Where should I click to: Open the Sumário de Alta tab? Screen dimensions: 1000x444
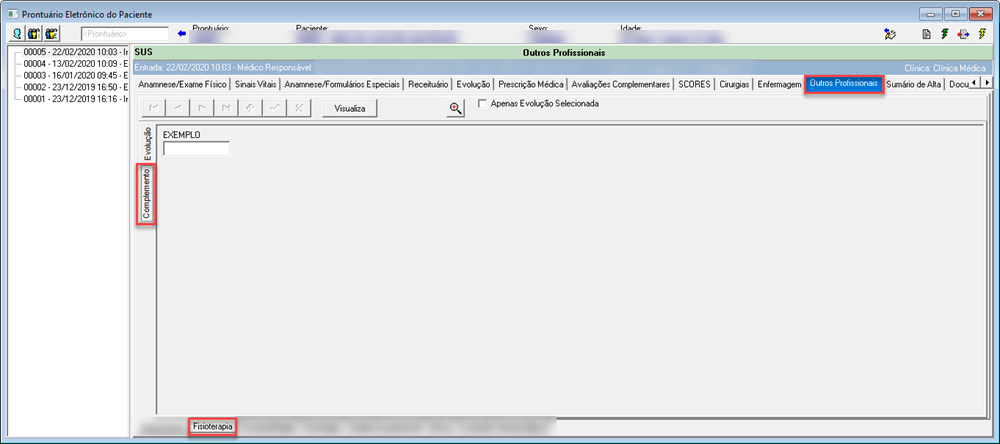pyautogui.click(x=913, y=84)
